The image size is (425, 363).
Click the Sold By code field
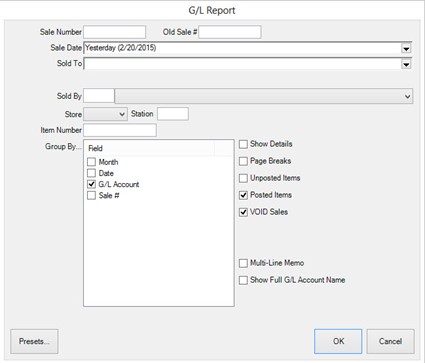tap(99, 96)
